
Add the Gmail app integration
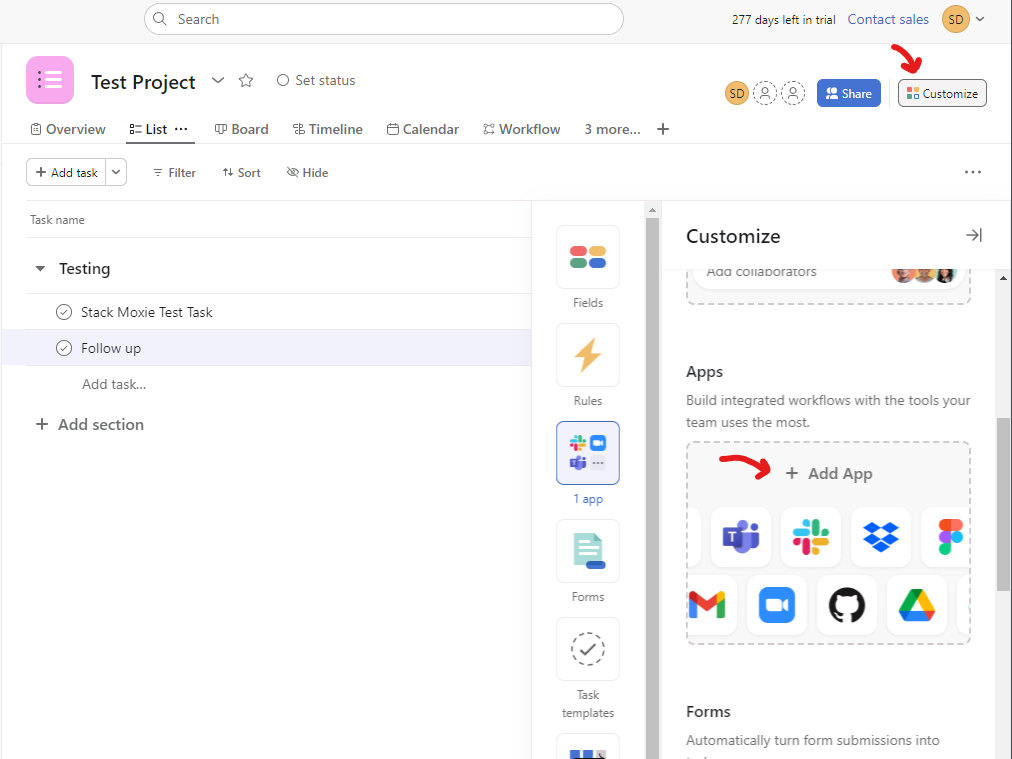pyautogui.click(x=708, y=605)
